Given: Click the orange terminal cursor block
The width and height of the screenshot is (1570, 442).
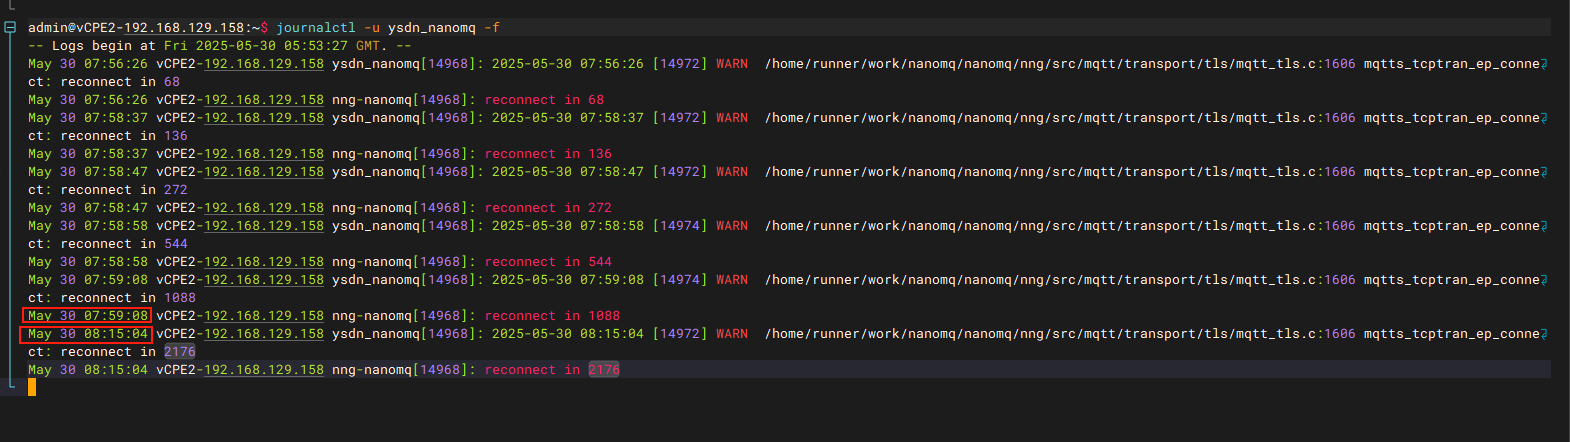Looking at the screenshot, I should [32, 387].
